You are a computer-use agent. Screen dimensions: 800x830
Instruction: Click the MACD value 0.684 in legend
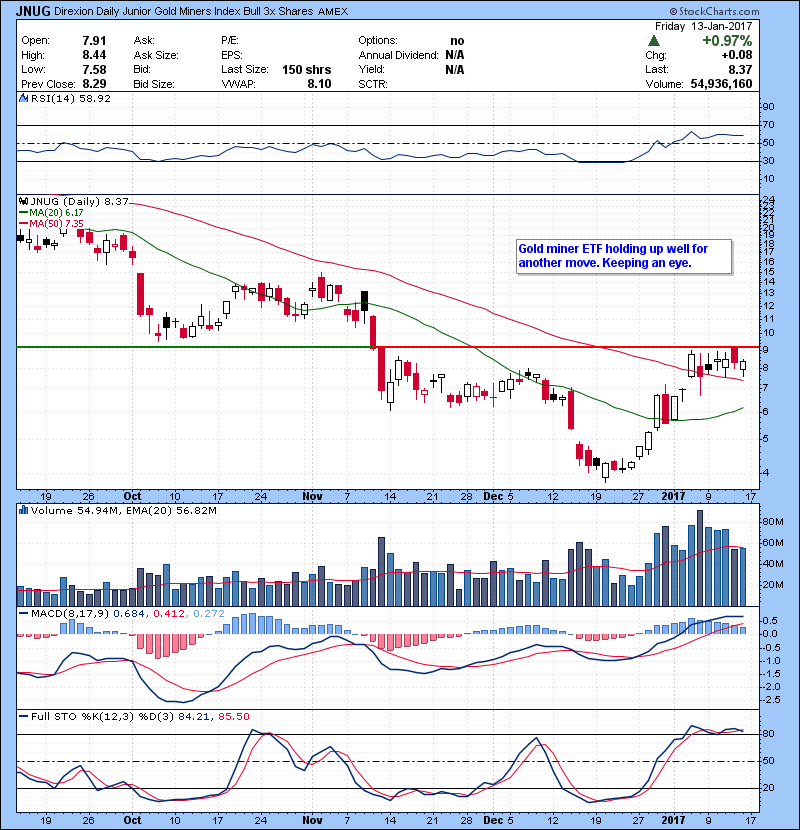tap(129, 614)
